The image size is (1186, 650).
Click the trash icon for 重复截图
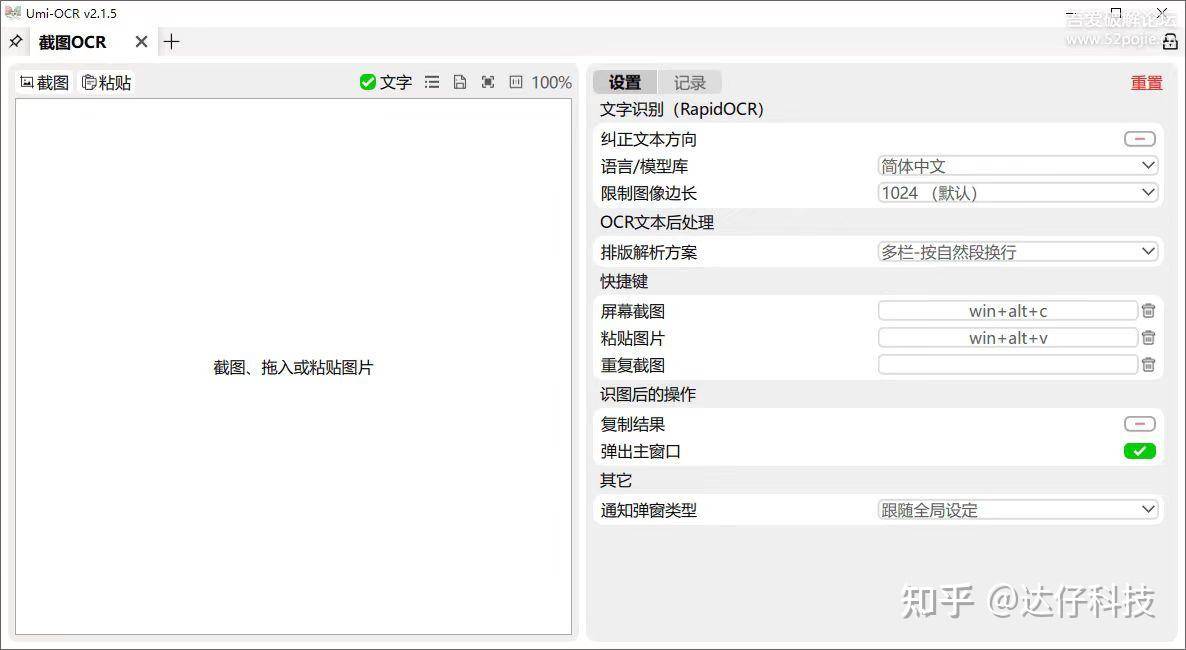pos(1148,365)
